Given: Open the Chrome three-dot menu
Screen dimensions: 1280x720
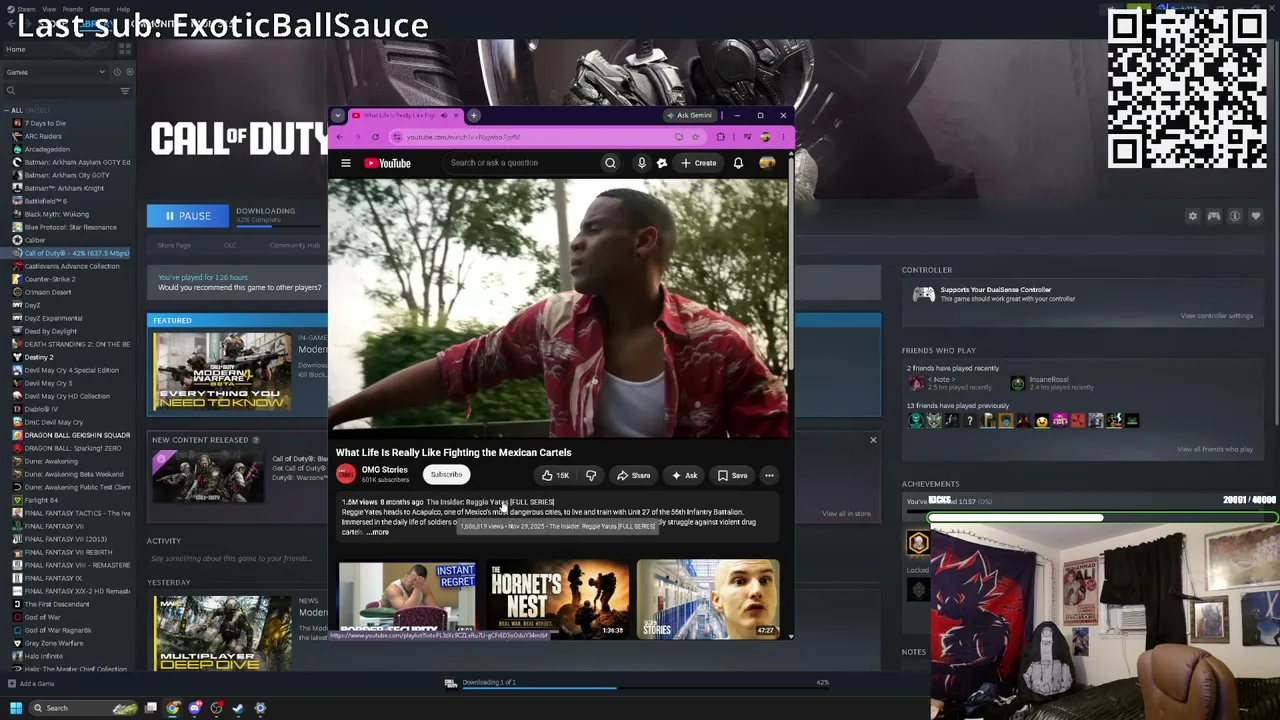Looking at the screenshot, I should pos(784,137).
